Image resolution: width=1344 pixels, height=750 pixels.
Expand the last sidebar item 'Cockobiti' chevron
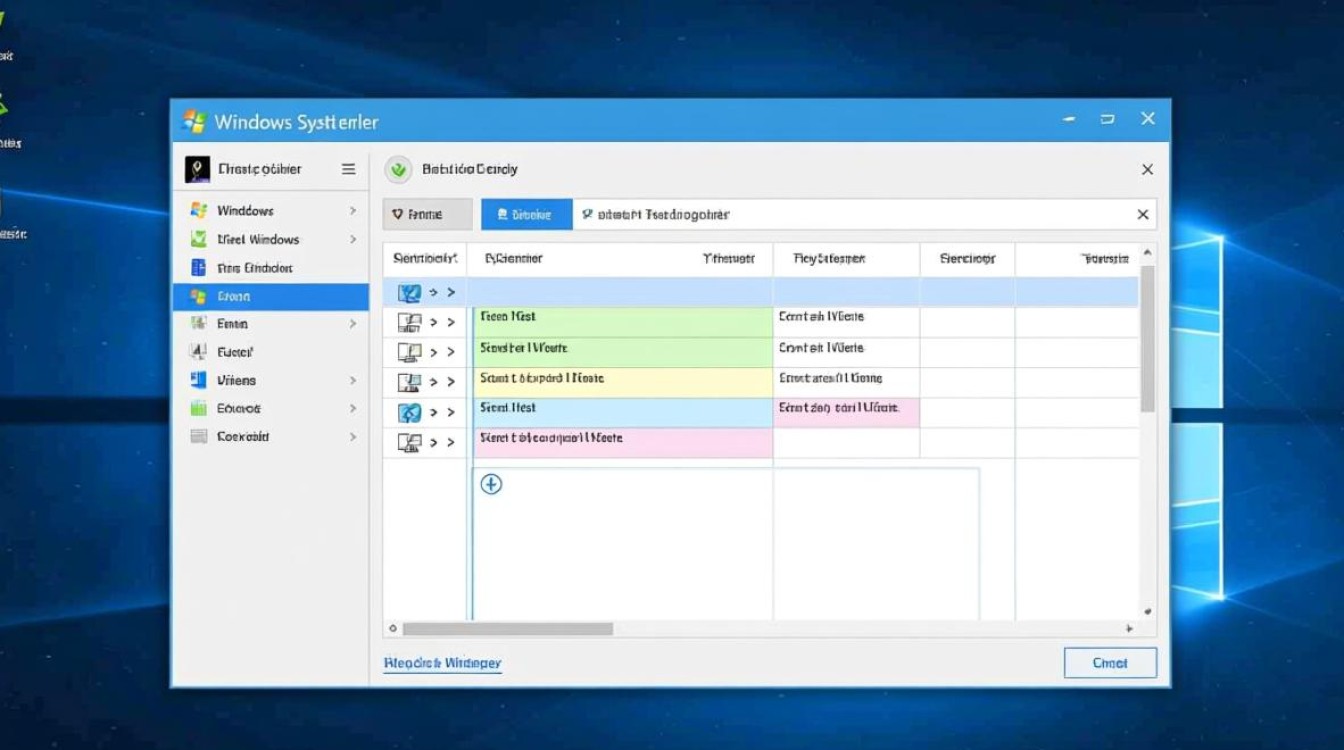coord(353,437)
